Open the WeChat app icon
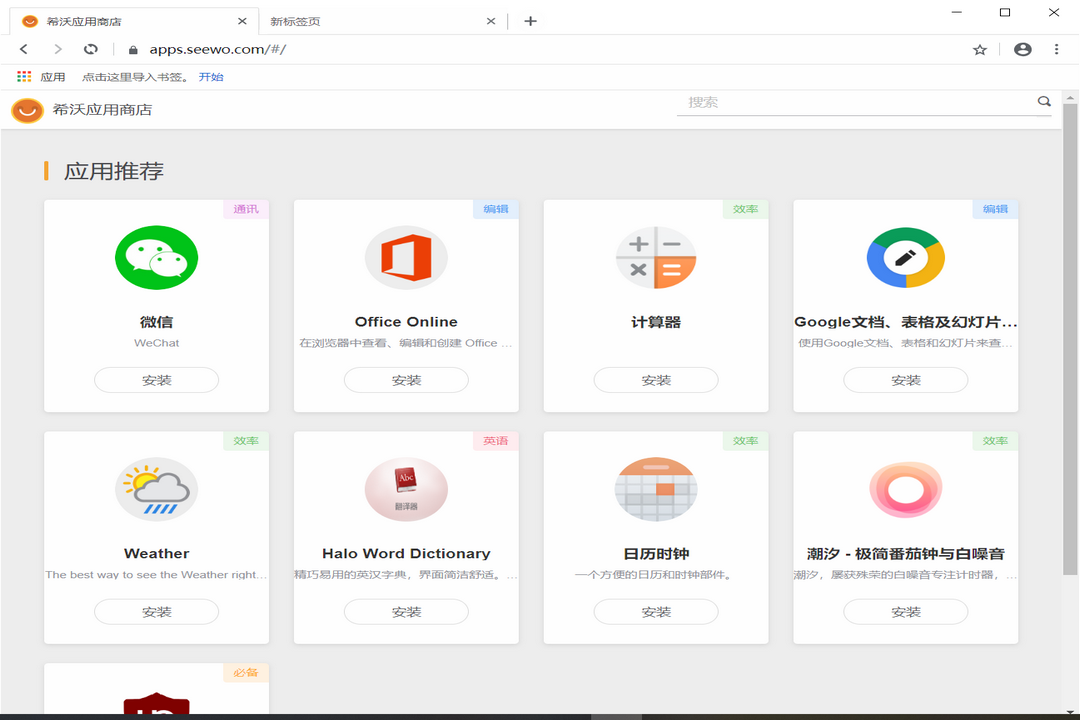 coord(156,257)
